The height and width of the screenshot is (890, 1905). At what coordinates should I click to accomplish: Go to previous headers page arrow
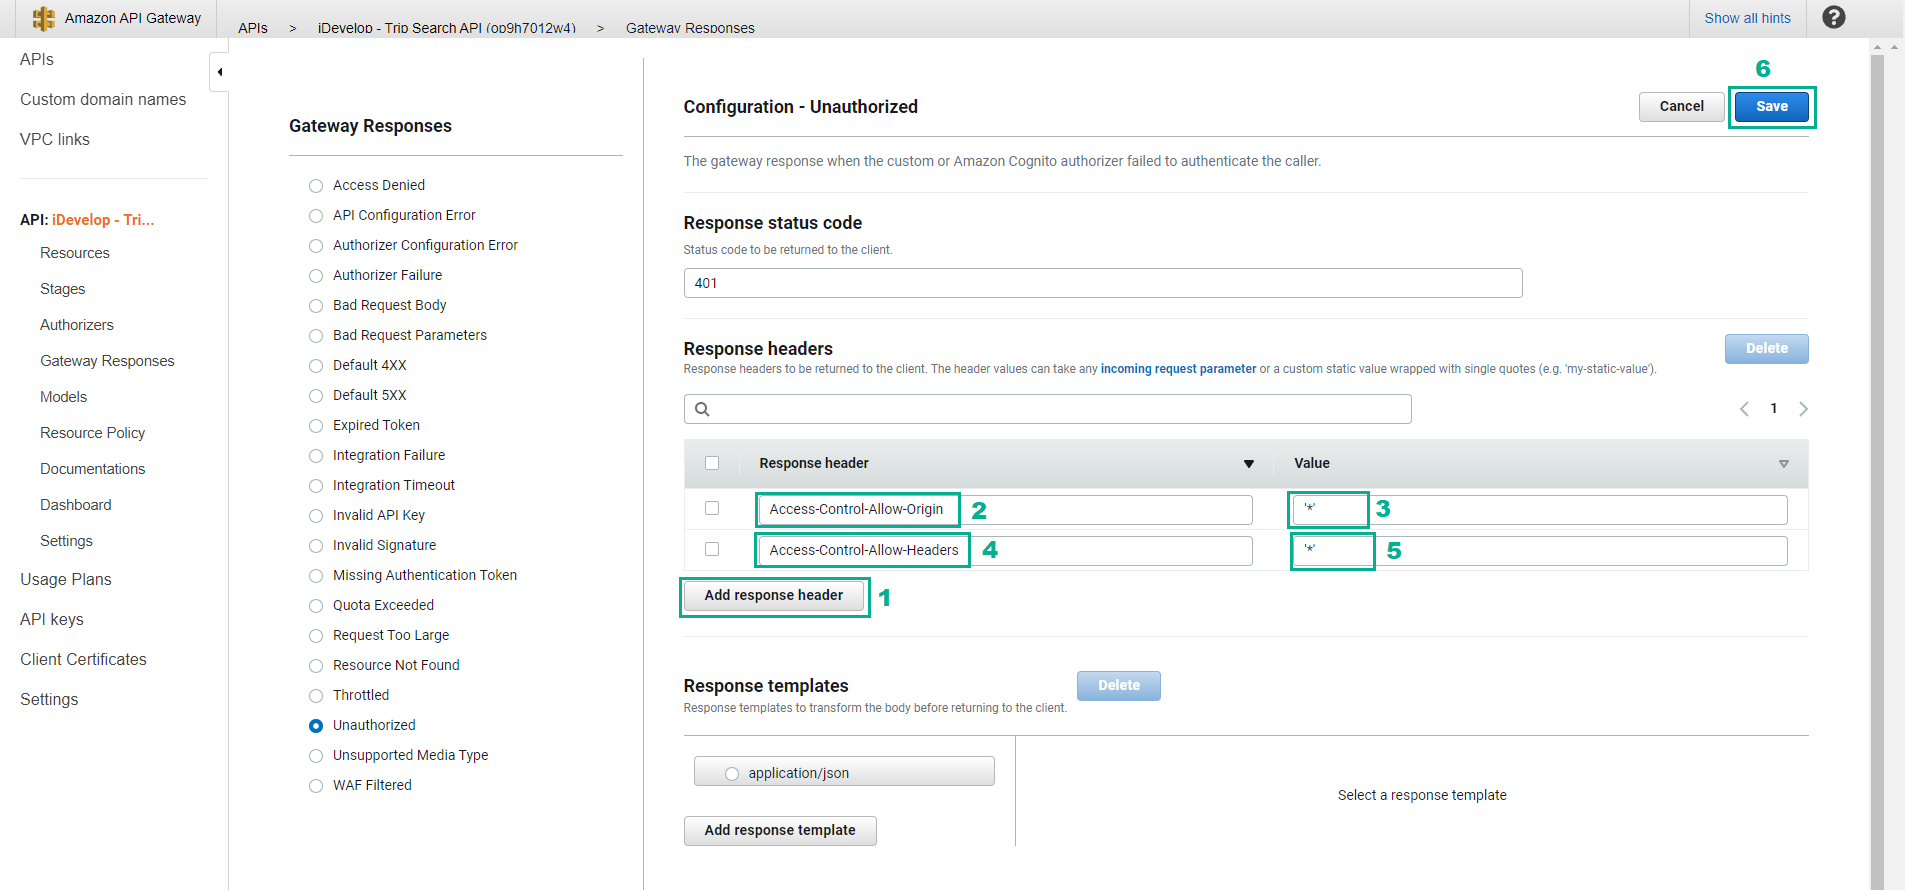1744,409
